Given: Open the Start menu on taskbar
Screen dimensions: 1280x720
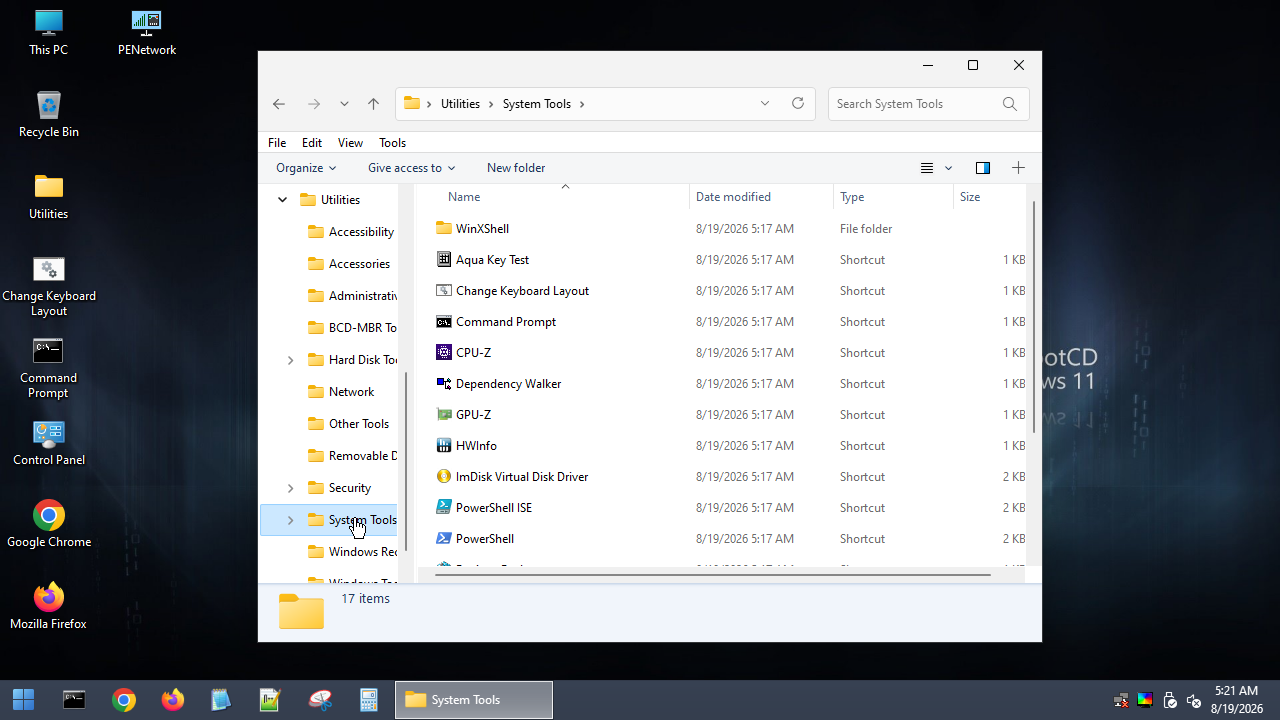Looking at the screenshot, I should click(23, 700).
